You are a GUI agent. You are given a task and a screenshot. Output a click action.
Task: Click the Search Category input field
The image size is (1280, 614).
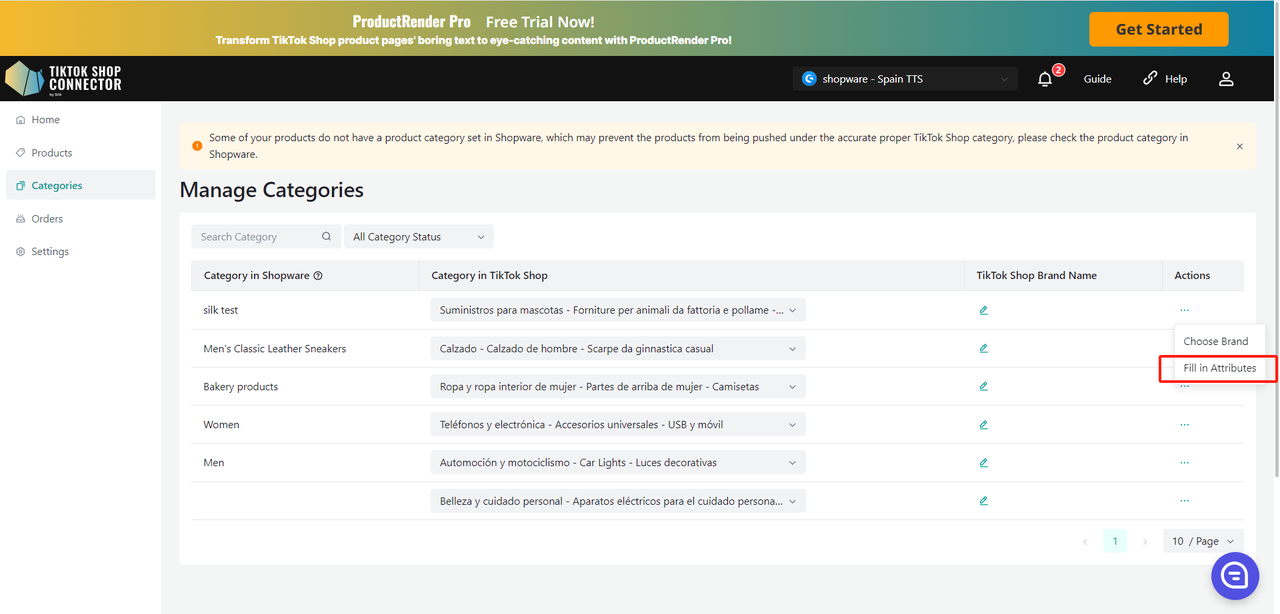click(257, 237)
